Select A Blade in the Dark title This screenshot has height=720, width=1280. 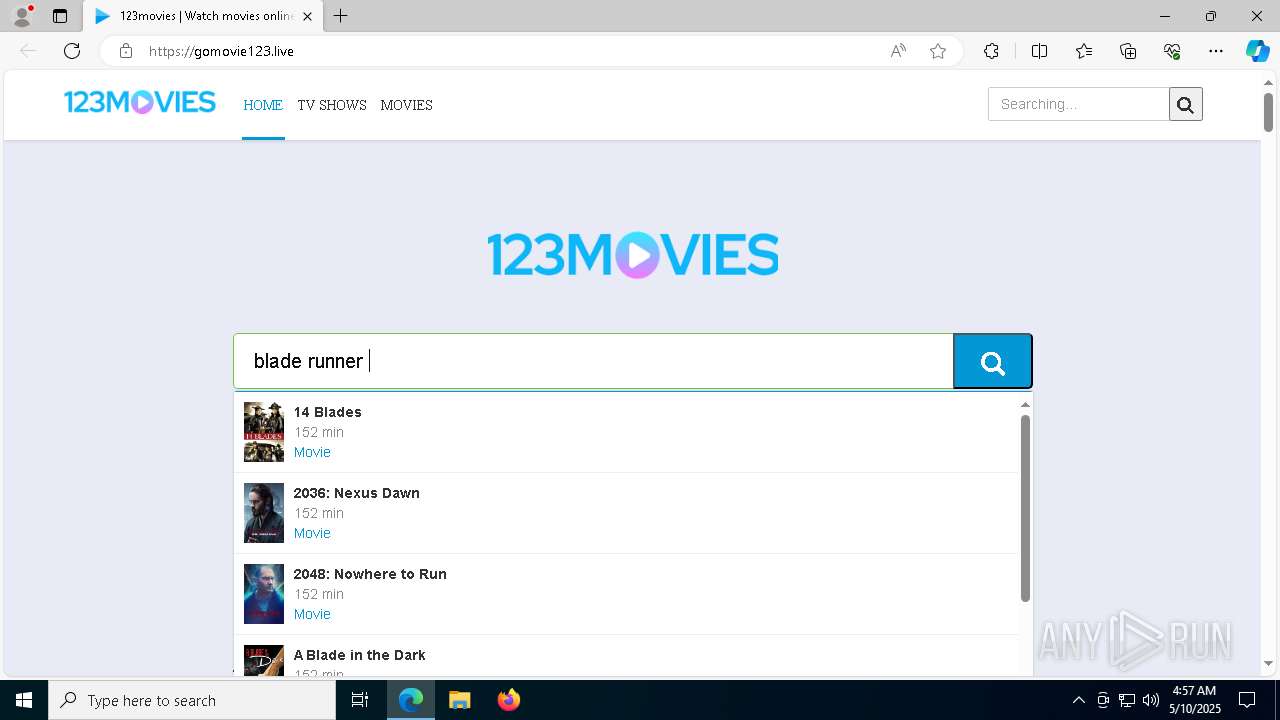tap(359, 655)
